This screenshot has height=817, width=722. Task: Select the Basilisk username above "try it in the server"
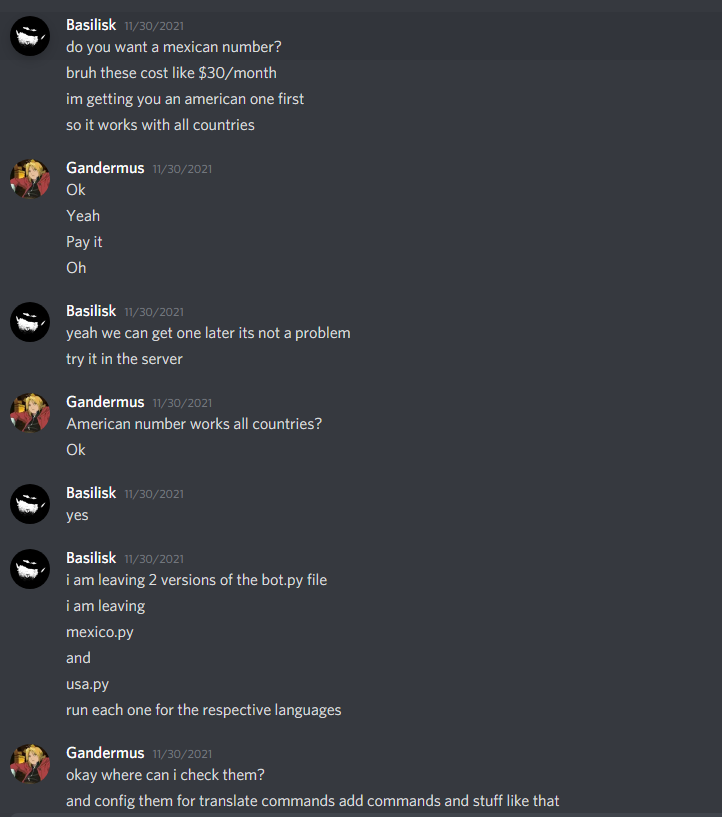[91, 311]
